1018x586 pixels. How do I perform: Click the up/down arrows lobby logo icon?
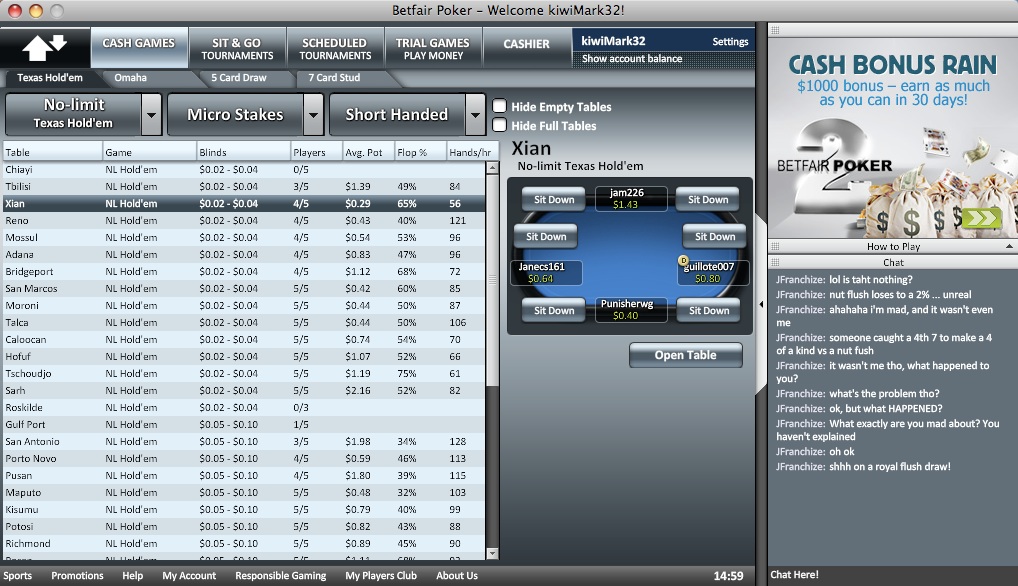pyautogui.click(x=44, y=47)
